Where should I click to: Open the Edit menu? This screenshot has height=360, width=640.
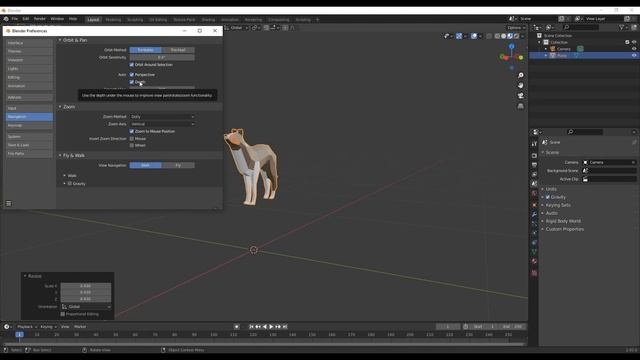pyautogui.click(x=26, y=19)
